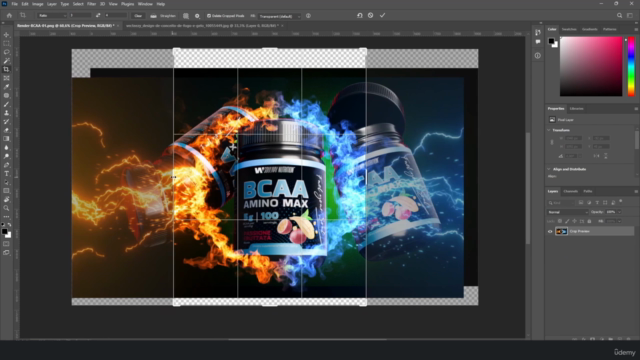
Task: Open the Comments panel icon
Action: pos(538,42)
